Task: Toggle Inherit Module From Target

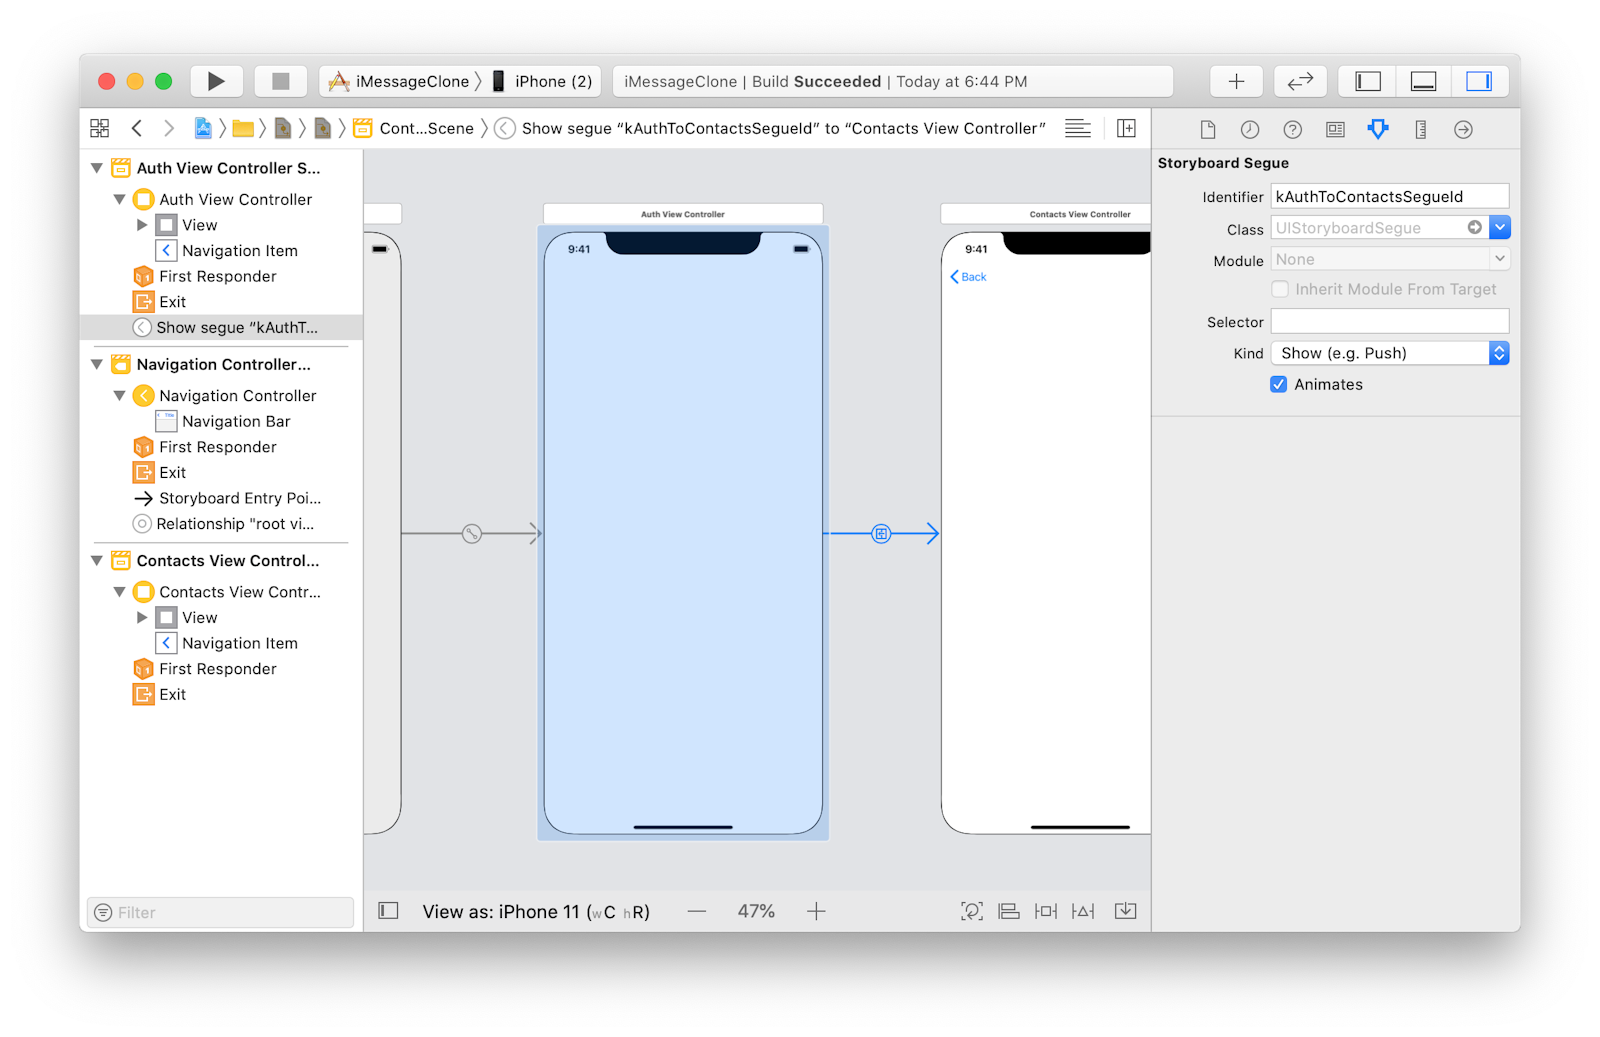Action: point(1280,289)
